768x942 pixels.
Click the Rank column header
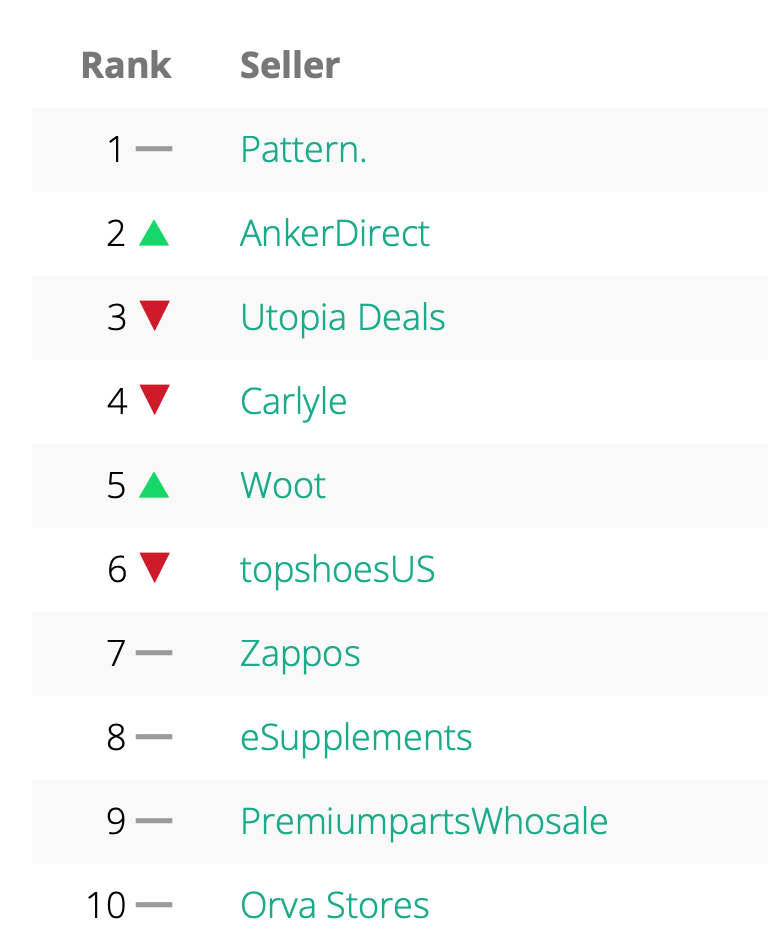[x=126, y=66]
